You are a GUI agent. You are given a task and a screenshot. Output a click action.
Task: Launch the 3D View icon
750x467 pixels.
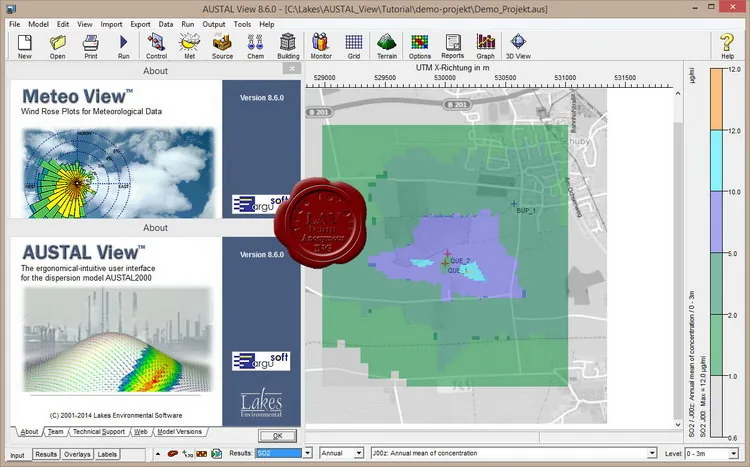click(x=518, y=46)
